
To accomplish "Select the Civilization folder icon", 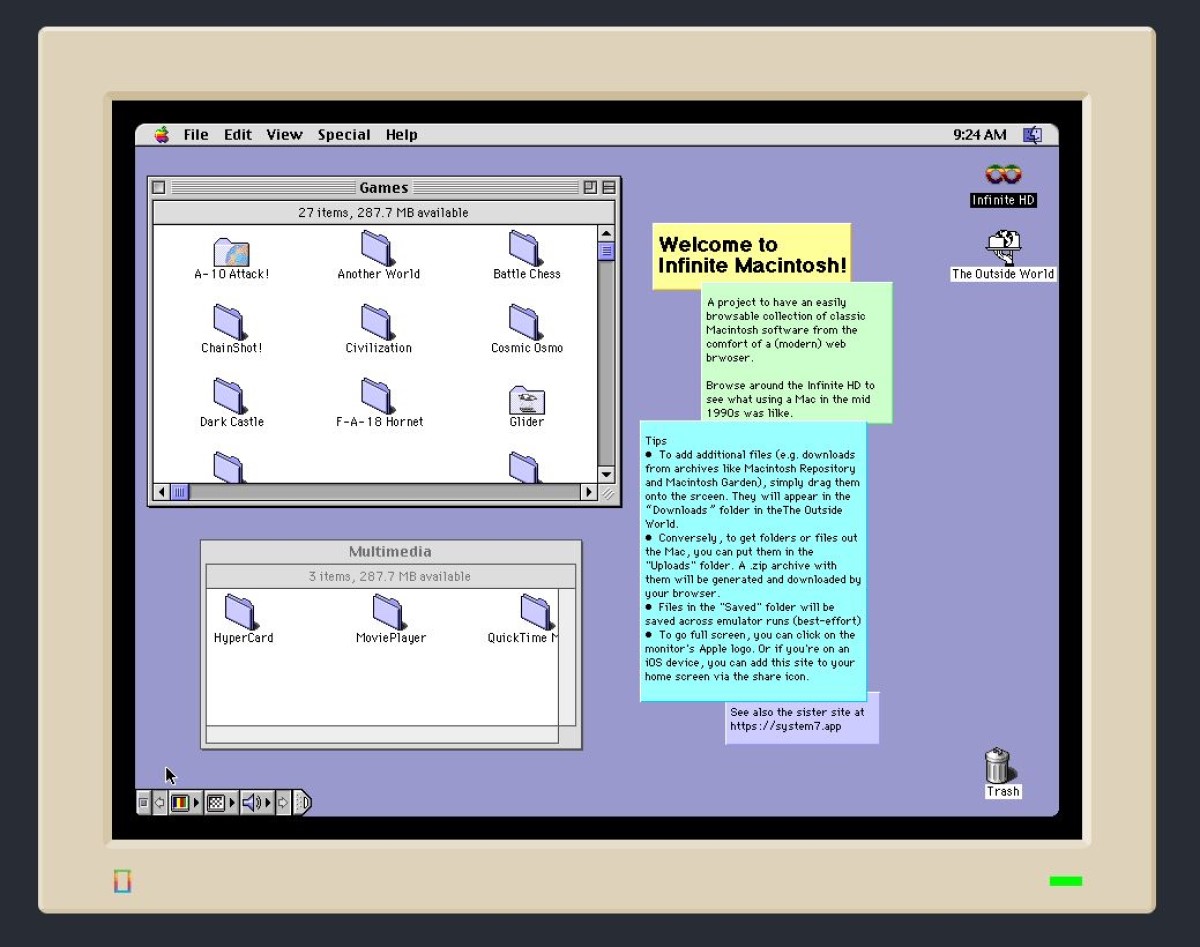I will pyautogui.click(x=378, y=322).
